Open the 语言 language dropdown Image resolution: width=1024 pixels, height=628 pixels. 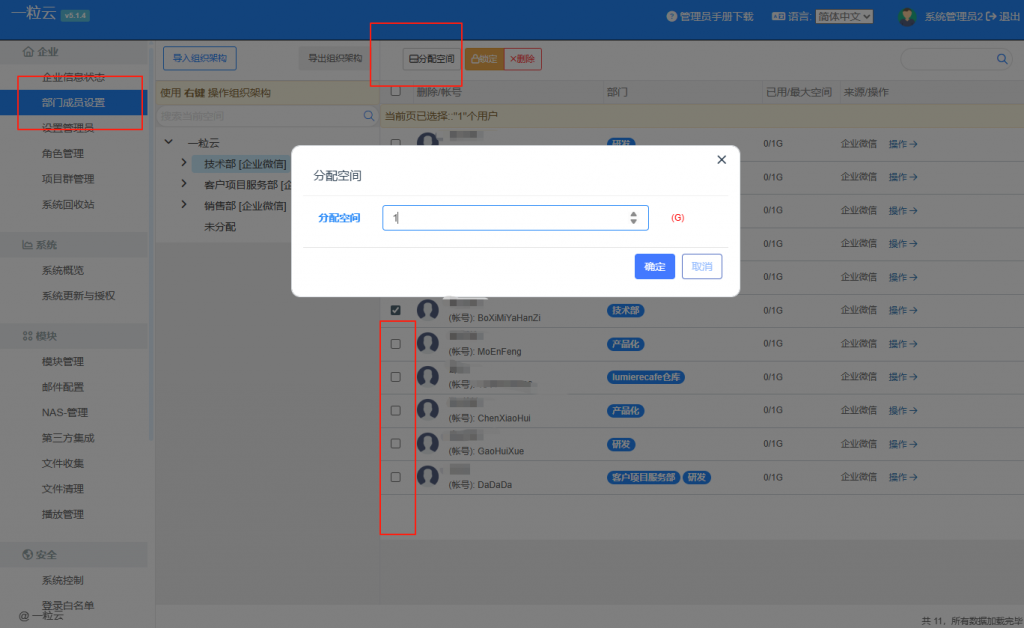[844, 17]
